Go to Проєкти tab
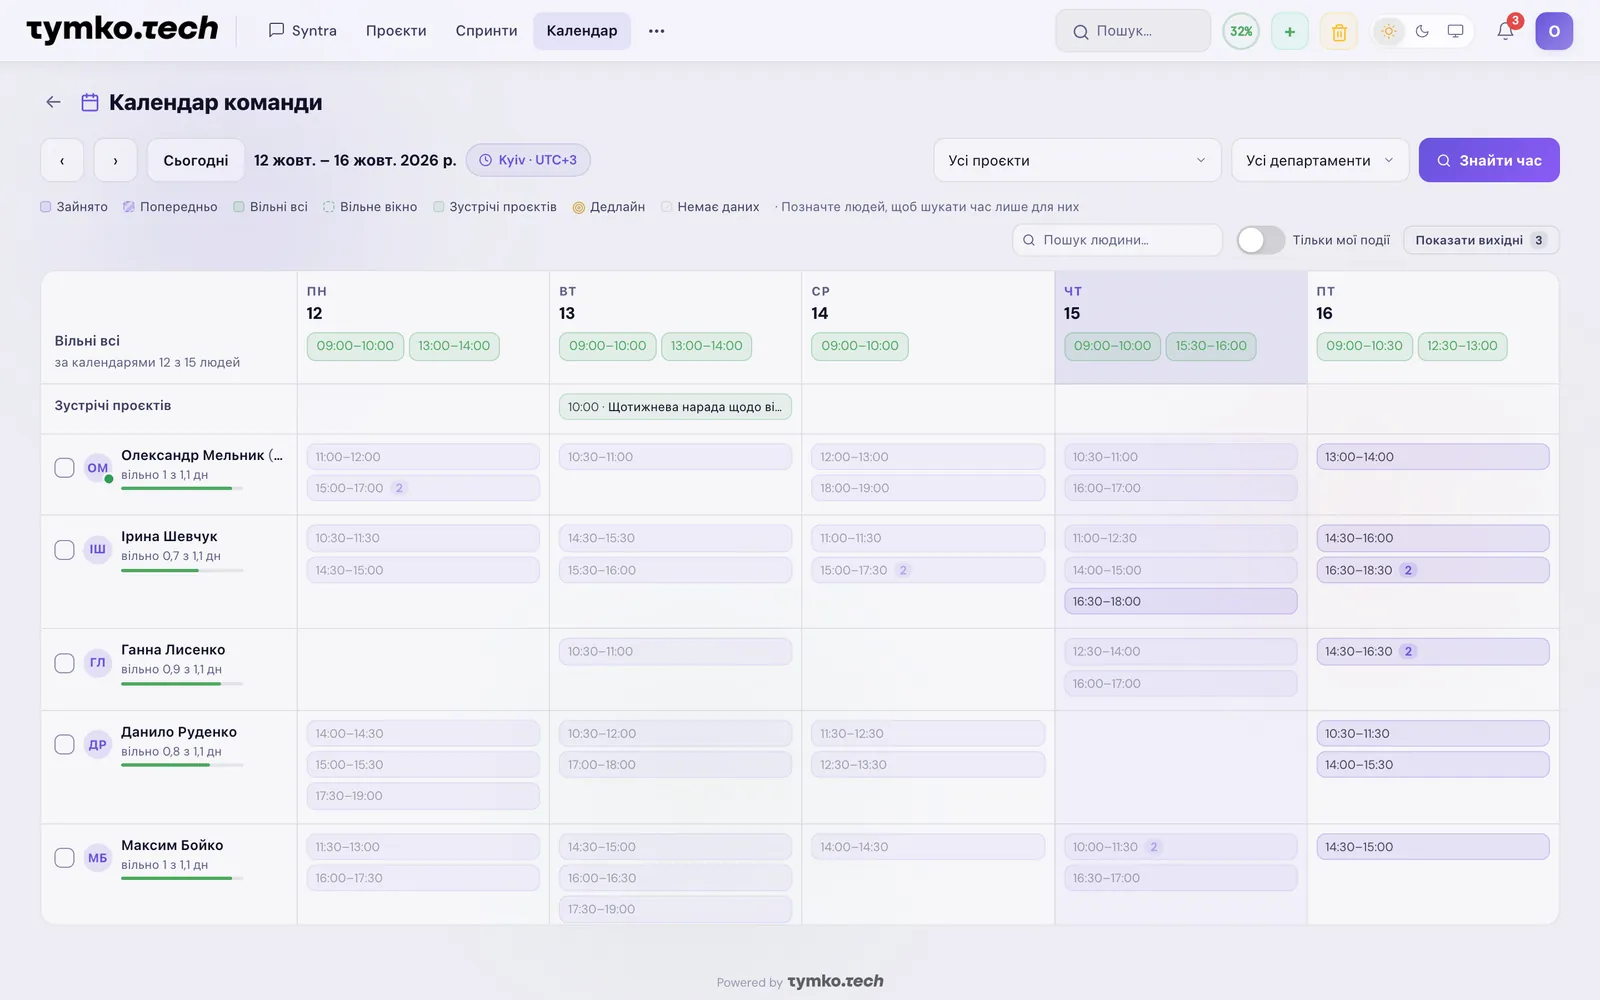The width and height of the screenshot is (1600, 1000). click(x=396, y=31)
